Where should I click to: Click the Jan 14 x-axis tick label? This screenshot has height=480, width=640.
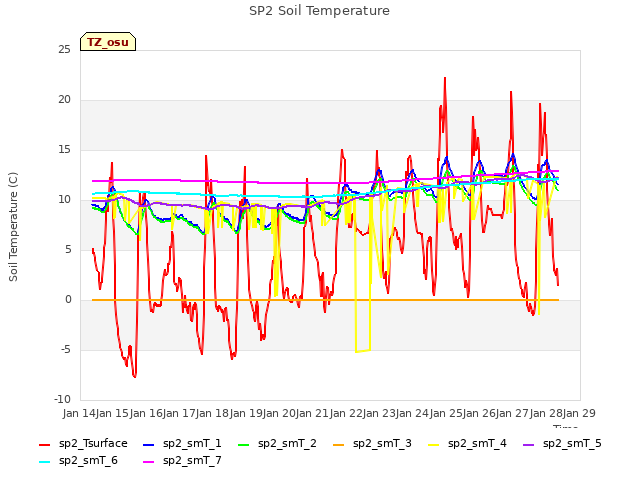(79, 413)
